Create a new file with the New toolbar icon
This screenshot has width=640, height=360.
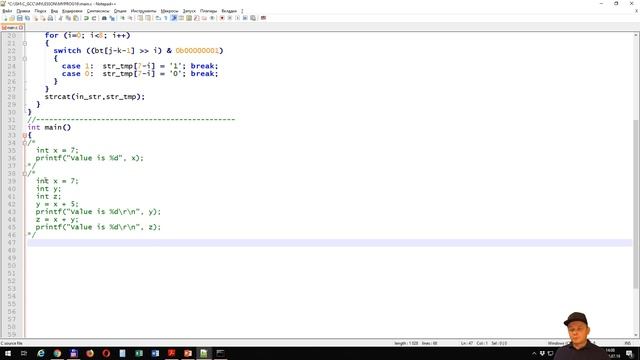5,18
